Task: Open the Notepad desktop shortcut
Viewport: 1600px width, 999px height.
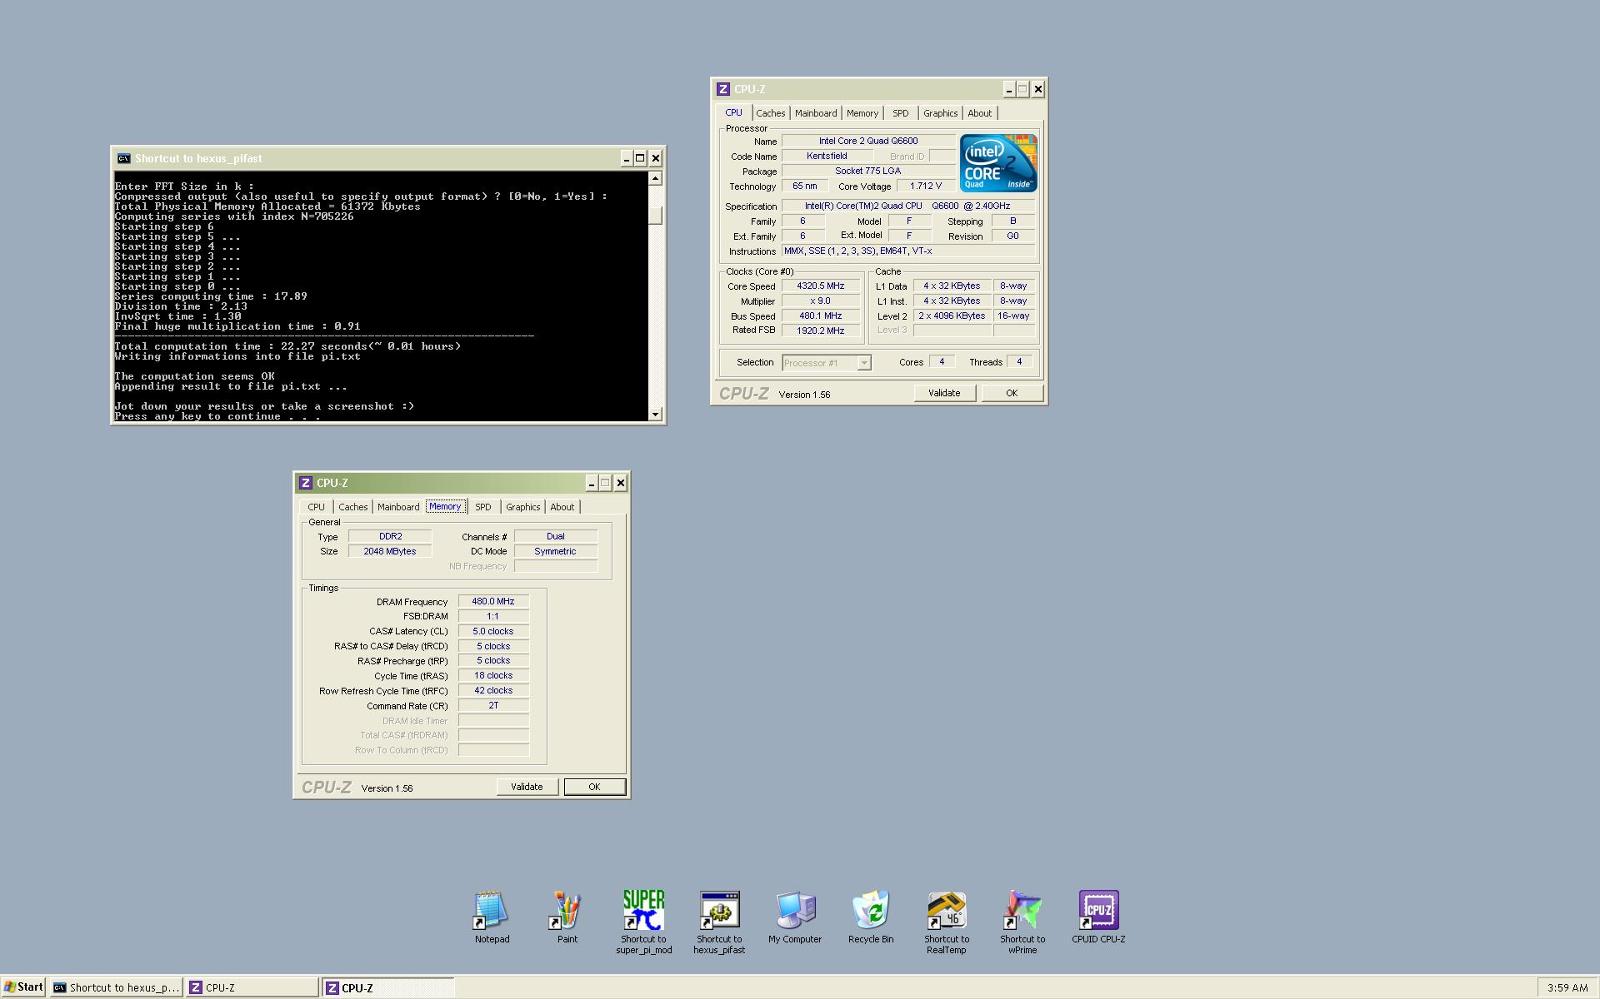Action: click(491, 916)
